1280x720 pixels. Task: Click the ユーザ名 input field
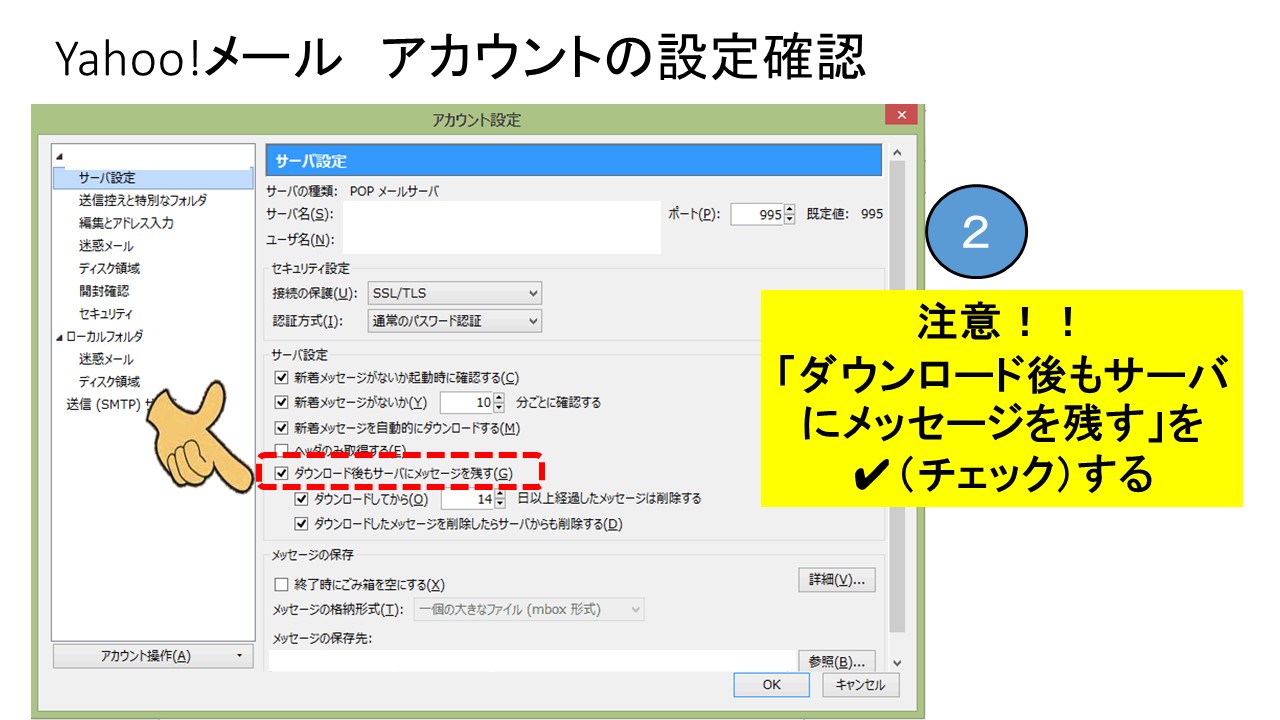501,240
